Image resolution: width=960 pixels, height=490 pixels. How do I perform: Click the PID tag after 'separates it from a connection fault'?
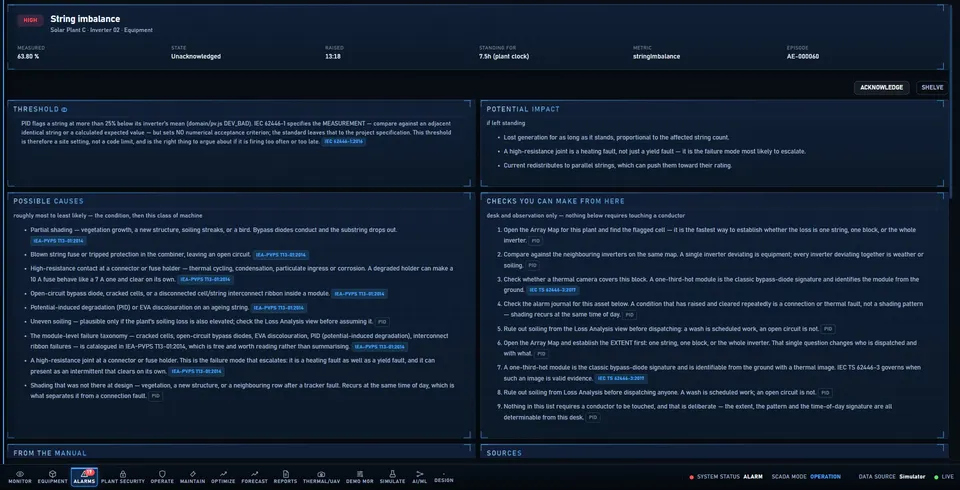(156, 396)
